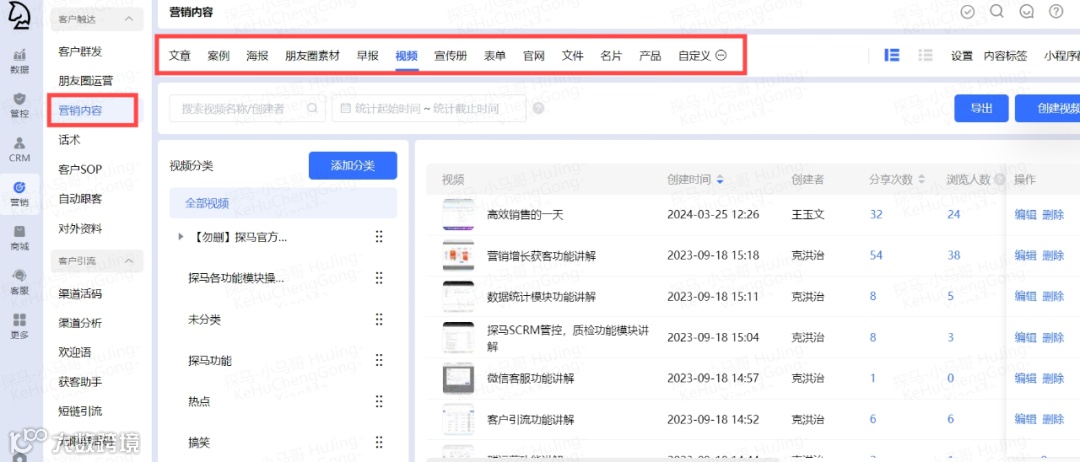This screenshot has height=462, width=1080.
Task: Open the help question mark in header
Action: 1056,12
